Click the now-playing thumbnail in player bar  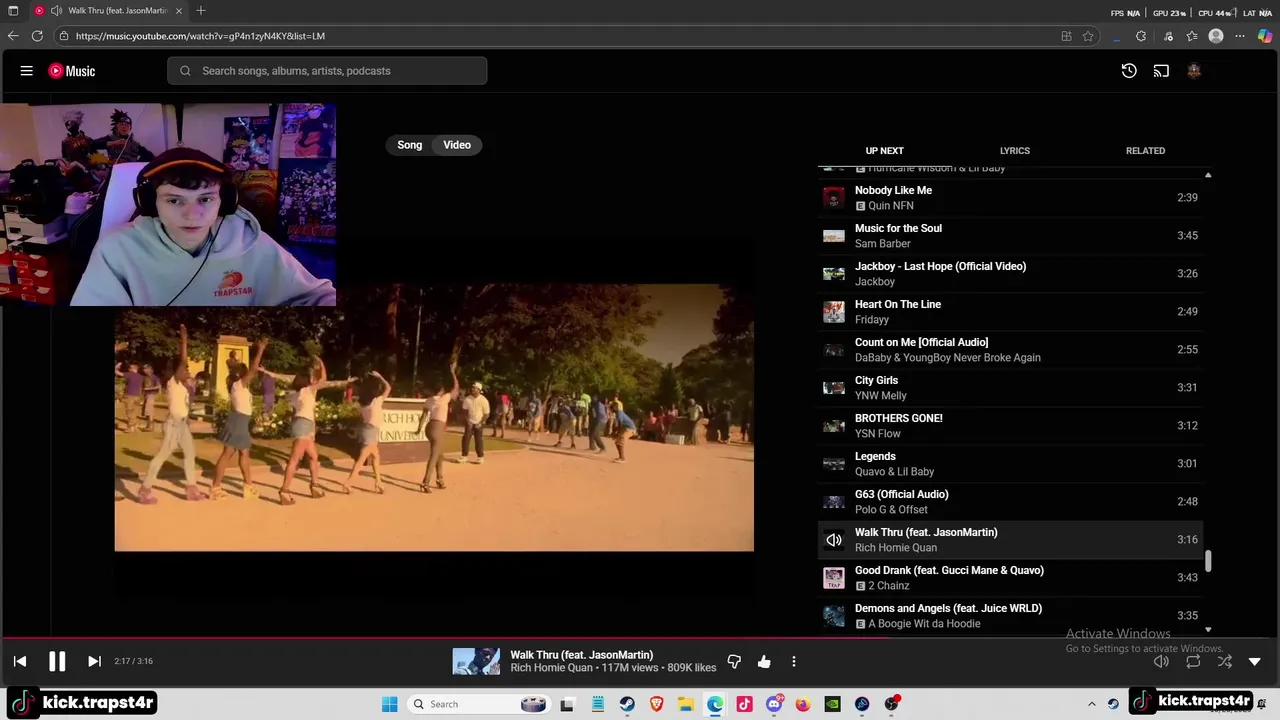(476, 662)
